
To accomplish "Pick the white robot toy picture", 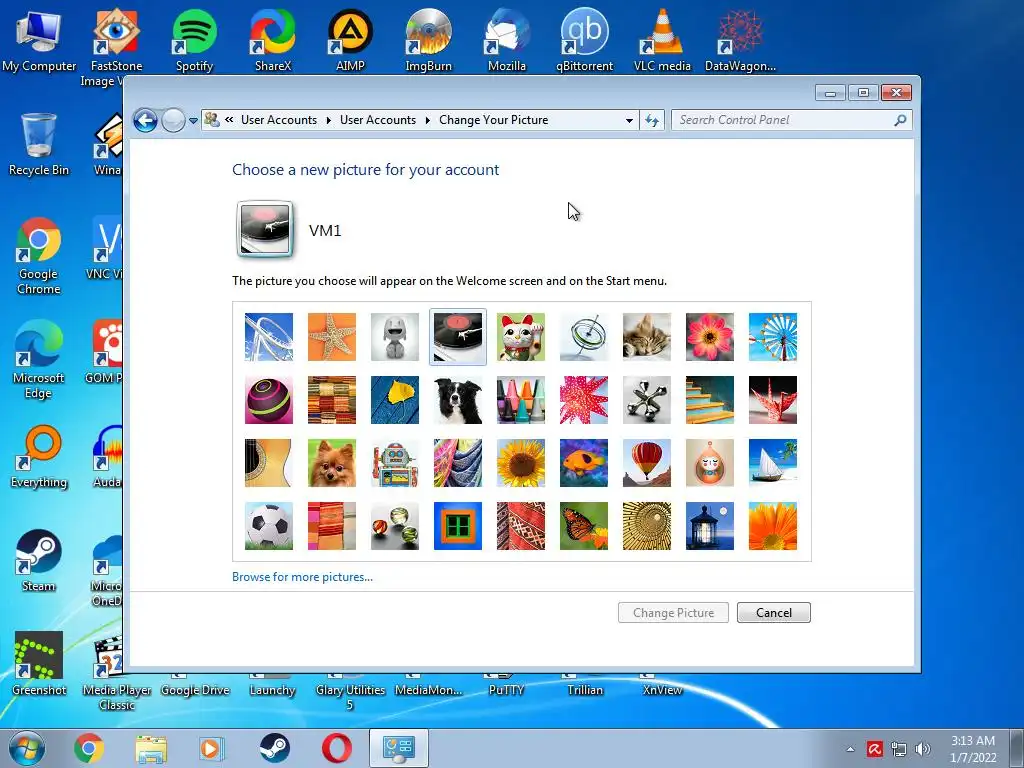I will [394, 337].
